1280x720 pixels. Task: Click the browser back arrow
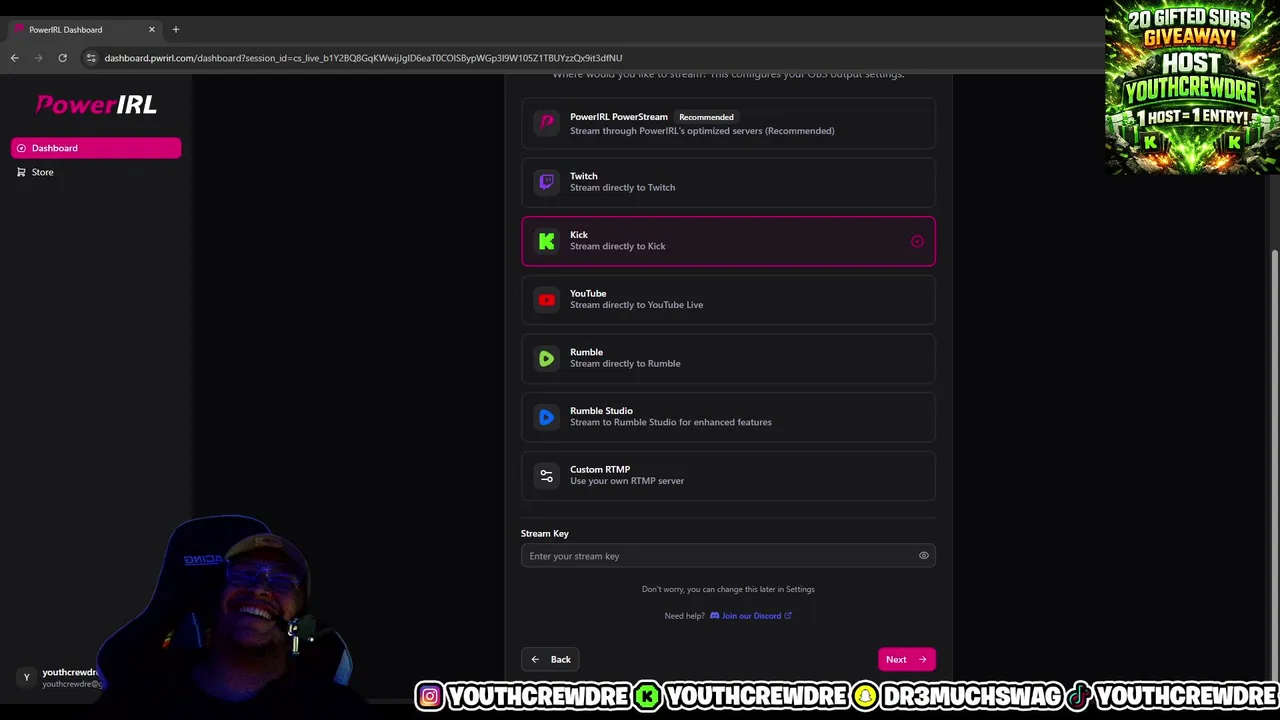(x=15, y=58)
